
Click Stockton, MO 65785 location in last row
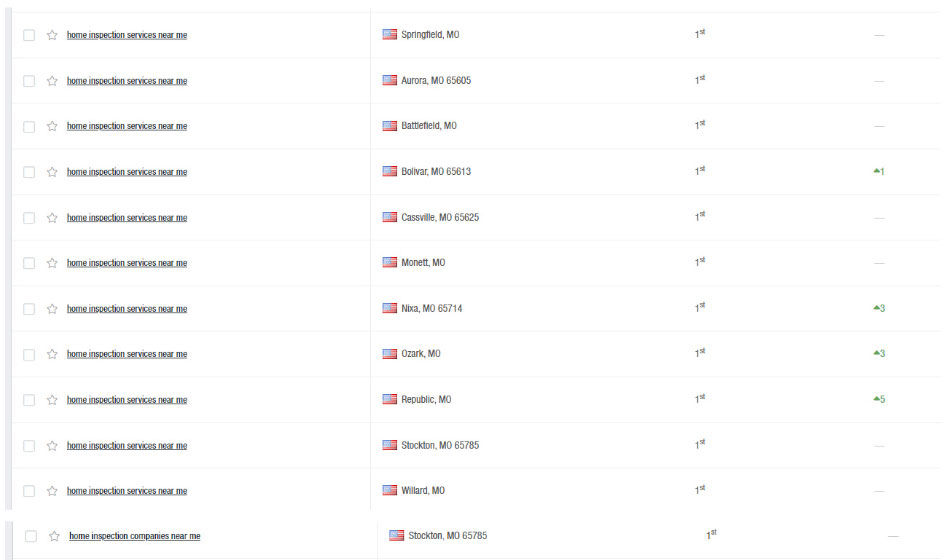click(x=447, y=536)
